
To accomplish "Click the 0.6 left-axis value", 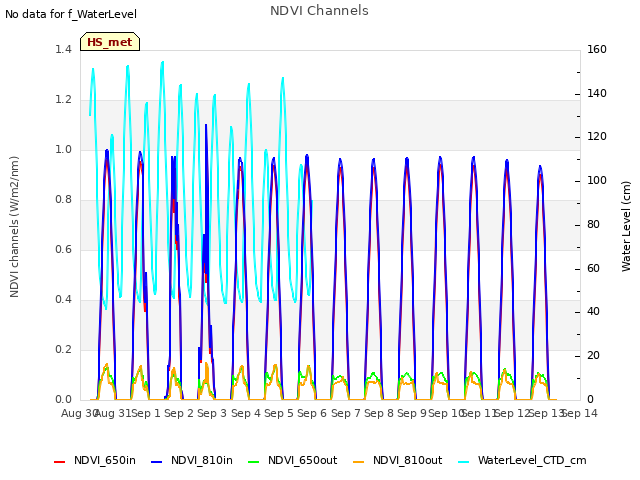I will click(63, 249).
